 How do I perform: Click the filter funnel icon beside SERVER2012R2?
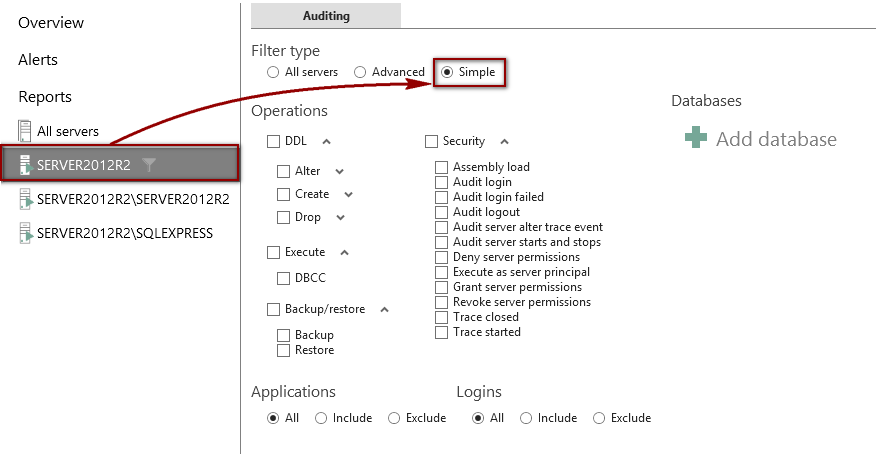tap(149, 165)
